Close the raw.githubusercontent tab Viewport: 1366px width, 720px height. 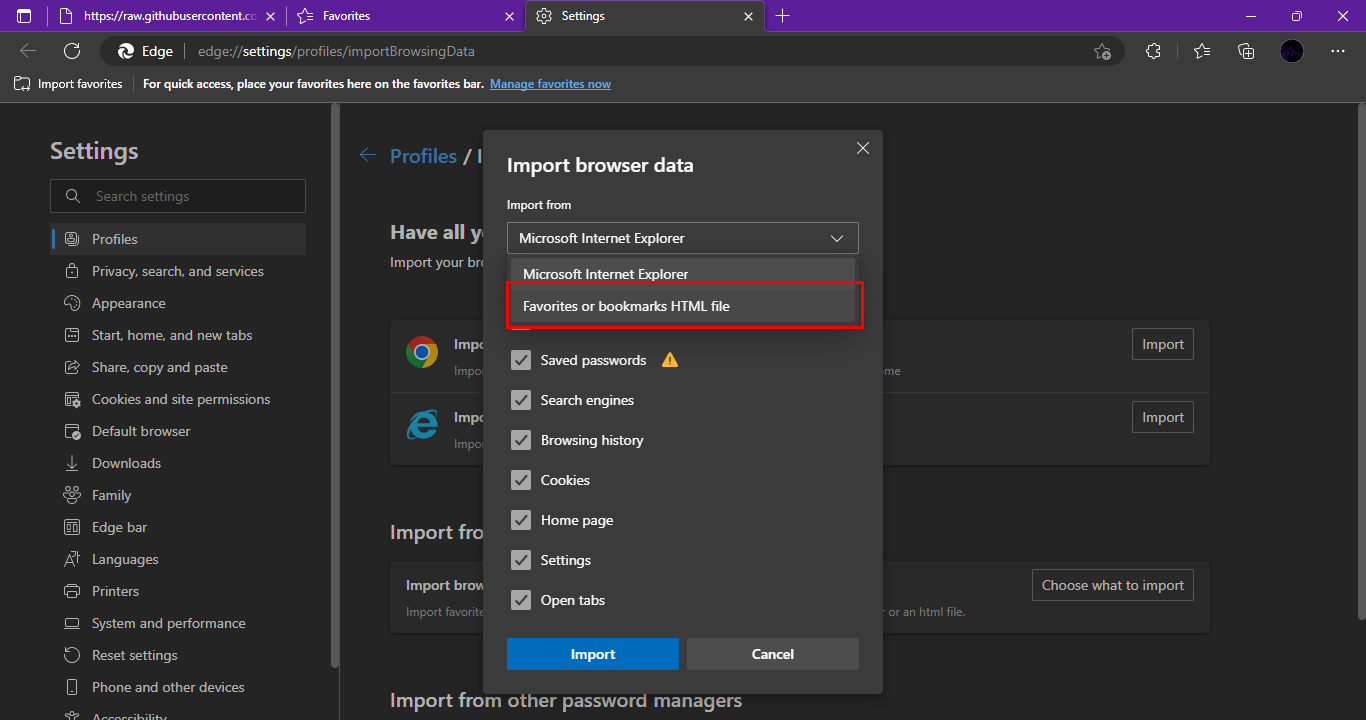pyautogui.click(x=271, y=16)
